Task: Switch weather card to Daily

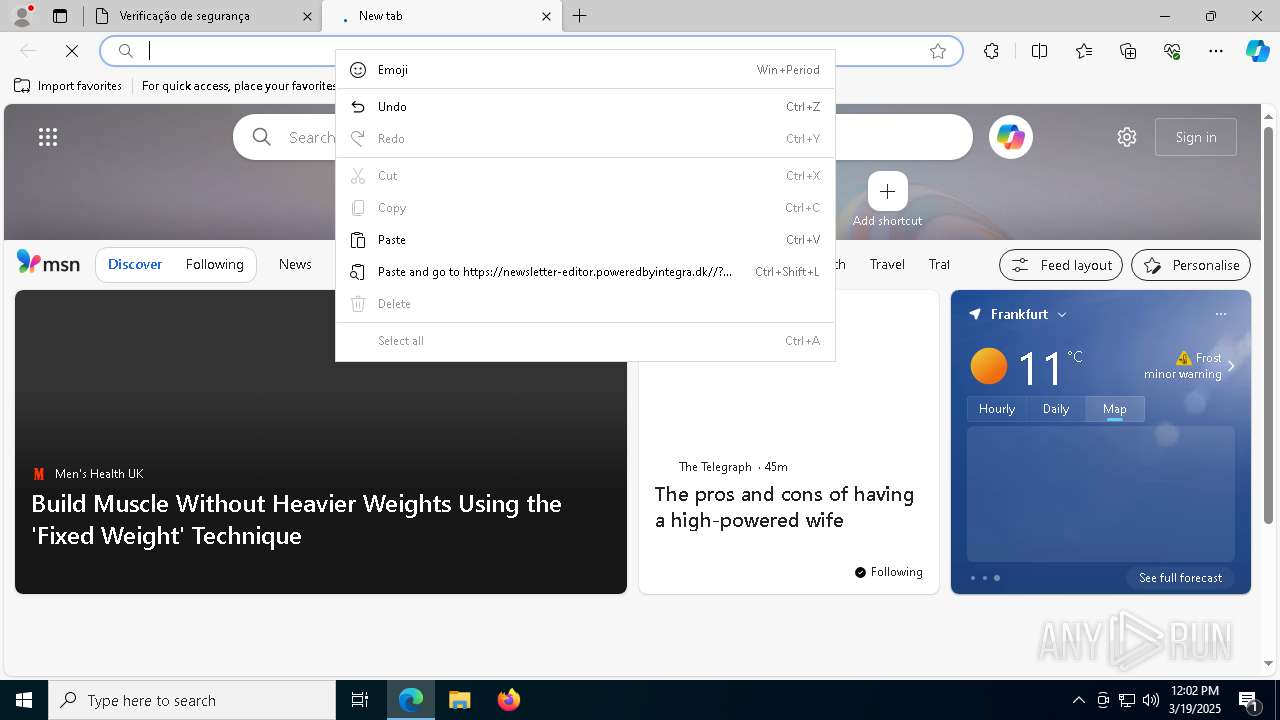Action: click(x=1056, y=409)
